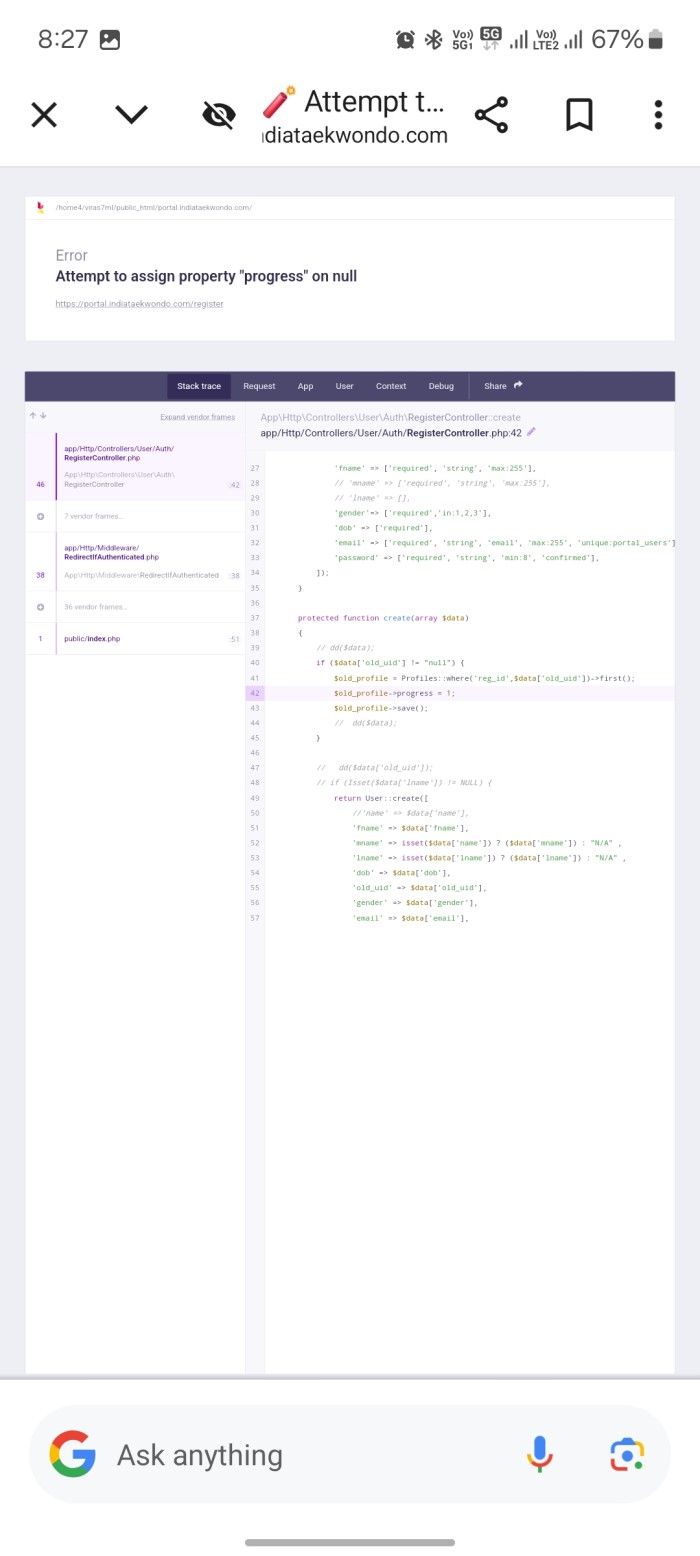Tap the share icon in the top bar
Screen dimensions: 700x1556
[x=491, y=115]
